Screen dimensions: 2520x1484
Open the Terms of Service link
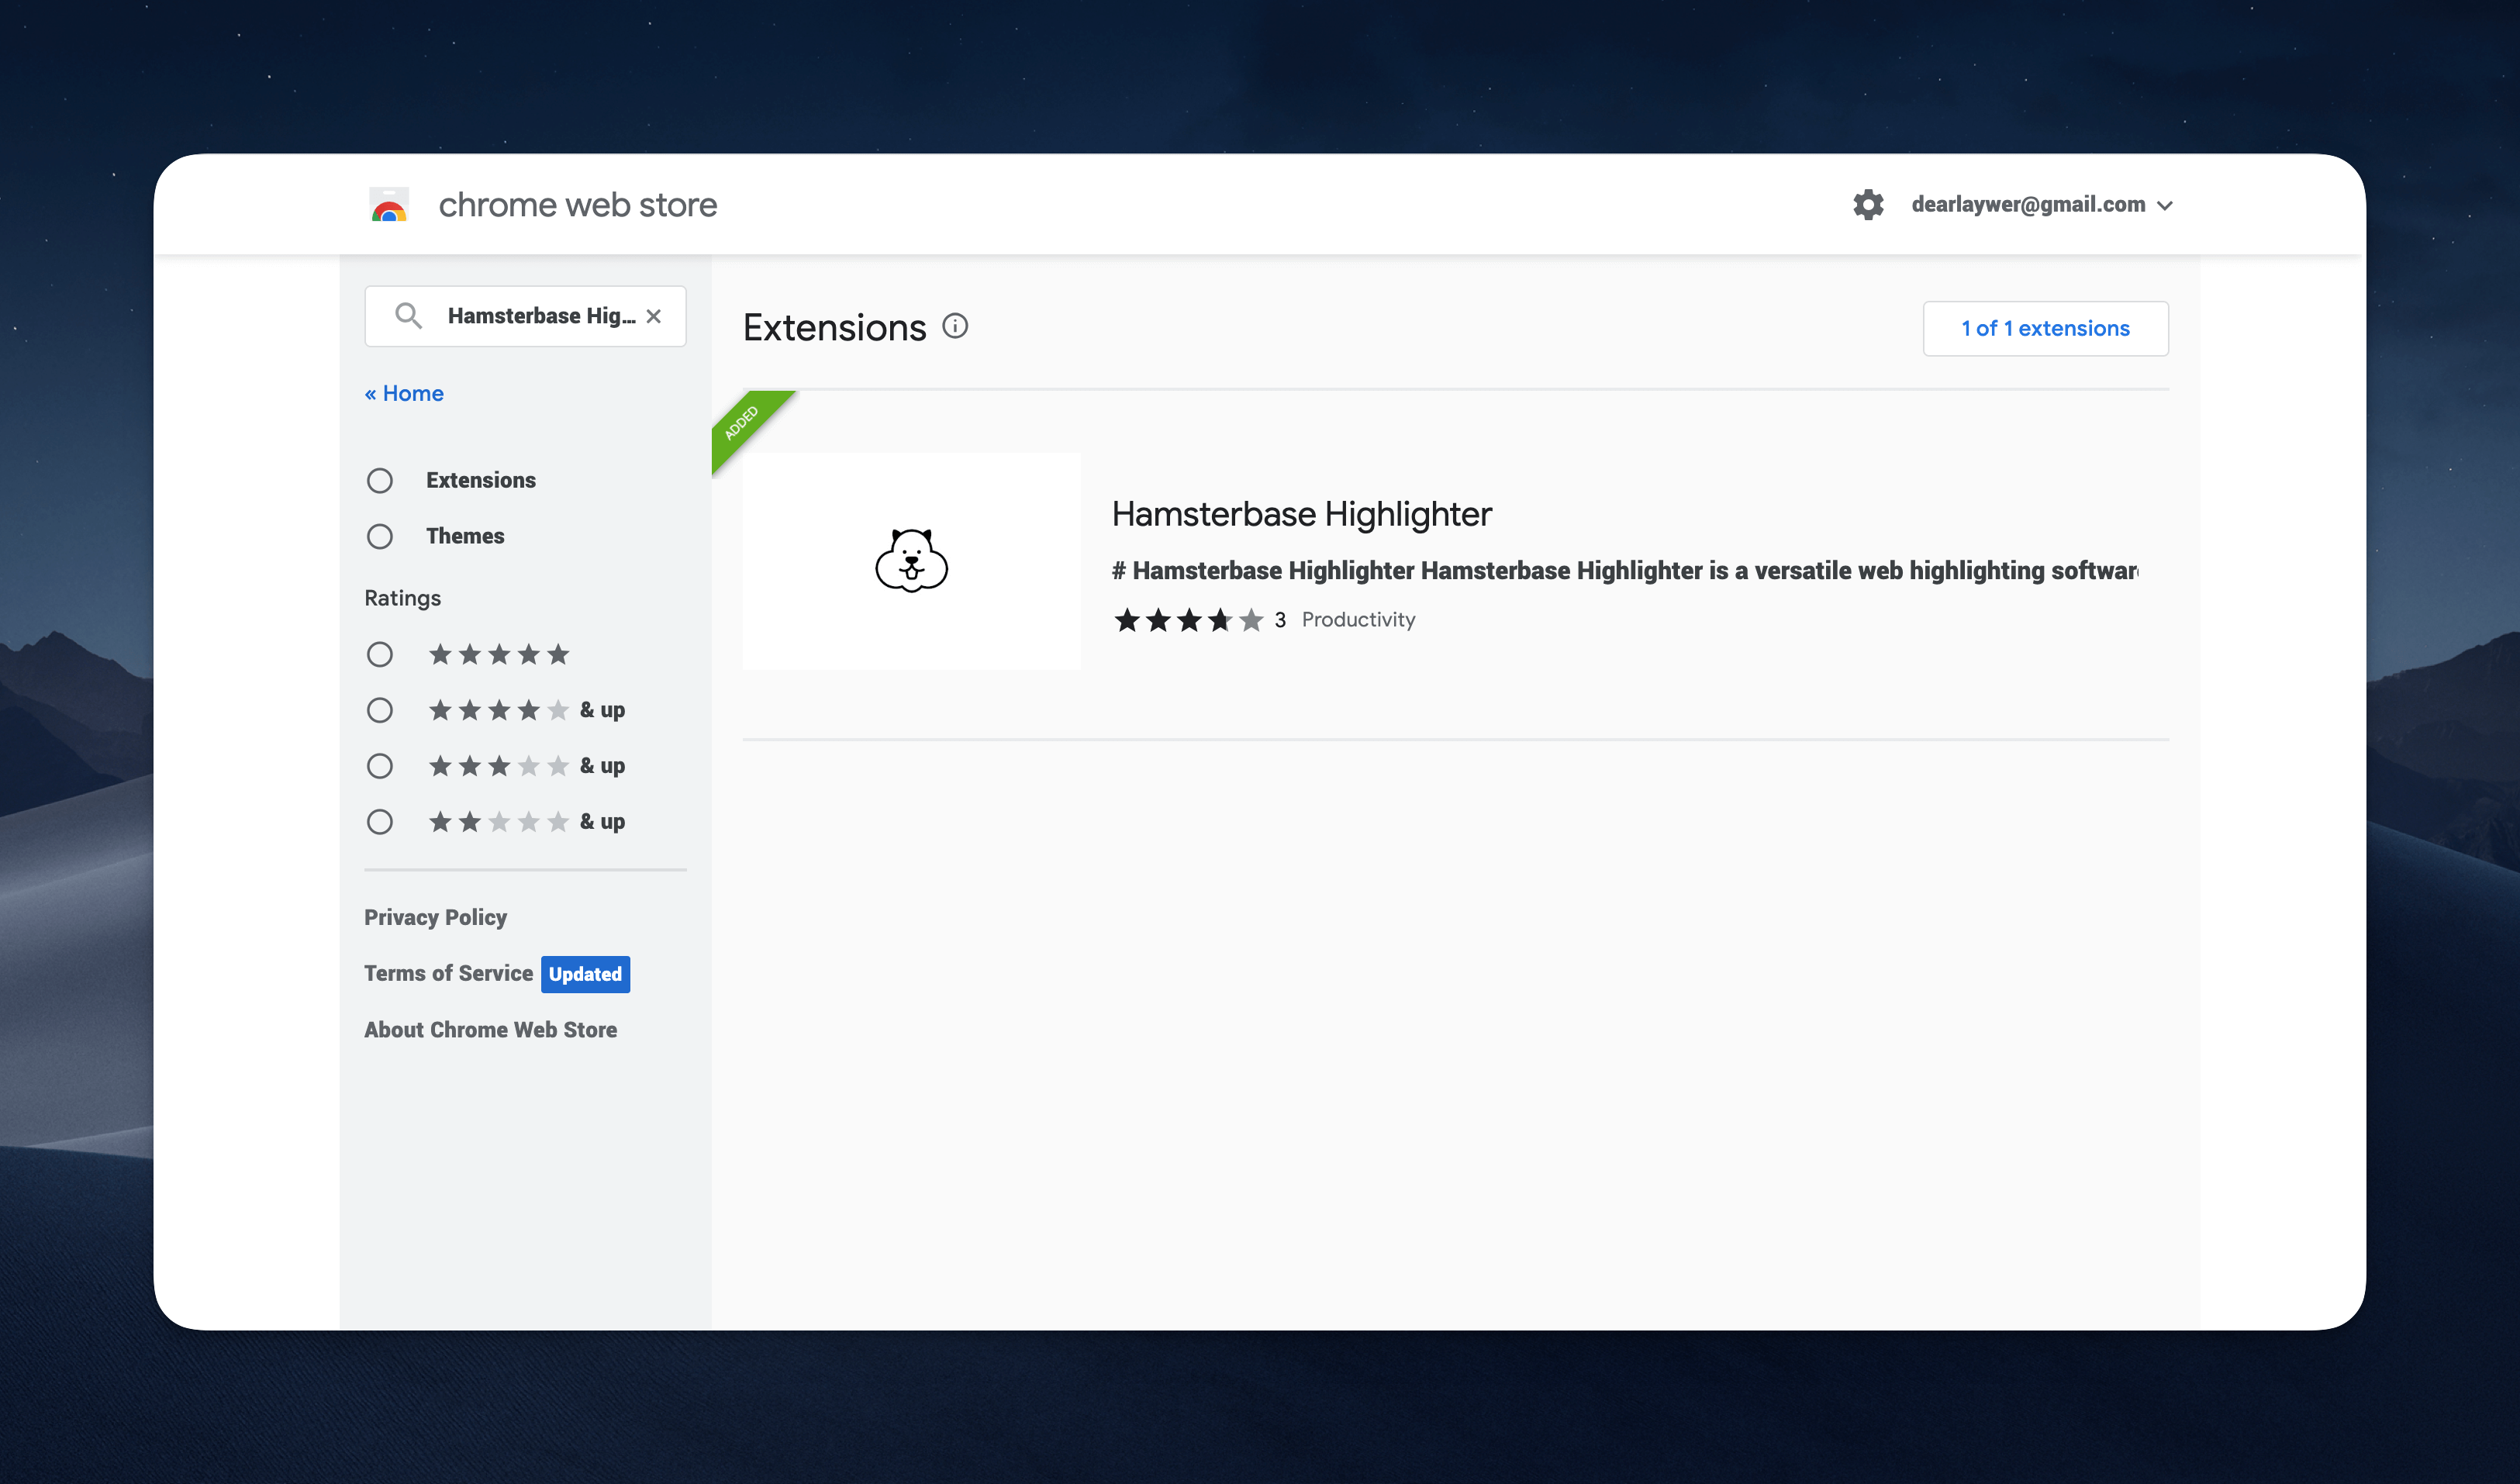[448, 974]
